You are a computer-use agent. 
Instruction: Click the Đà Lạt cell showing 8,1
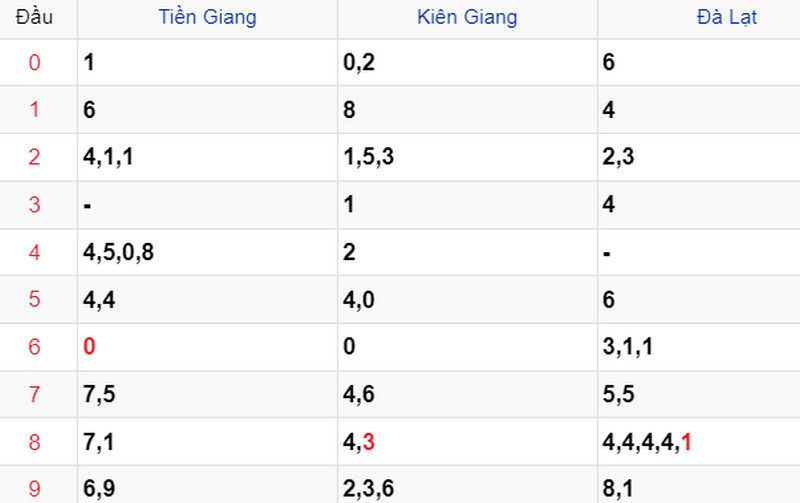point(699,485)
